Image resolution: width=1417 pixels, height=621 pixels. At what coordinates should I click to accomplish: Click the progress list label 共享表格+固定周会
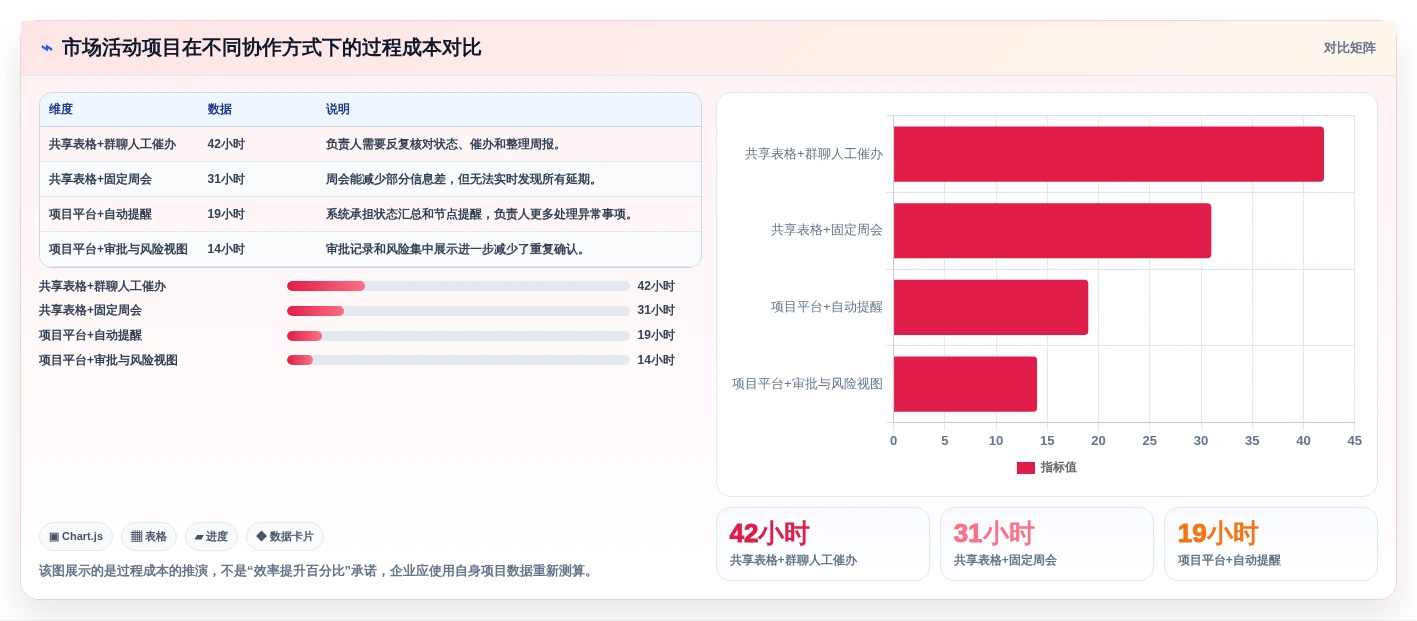90,311
